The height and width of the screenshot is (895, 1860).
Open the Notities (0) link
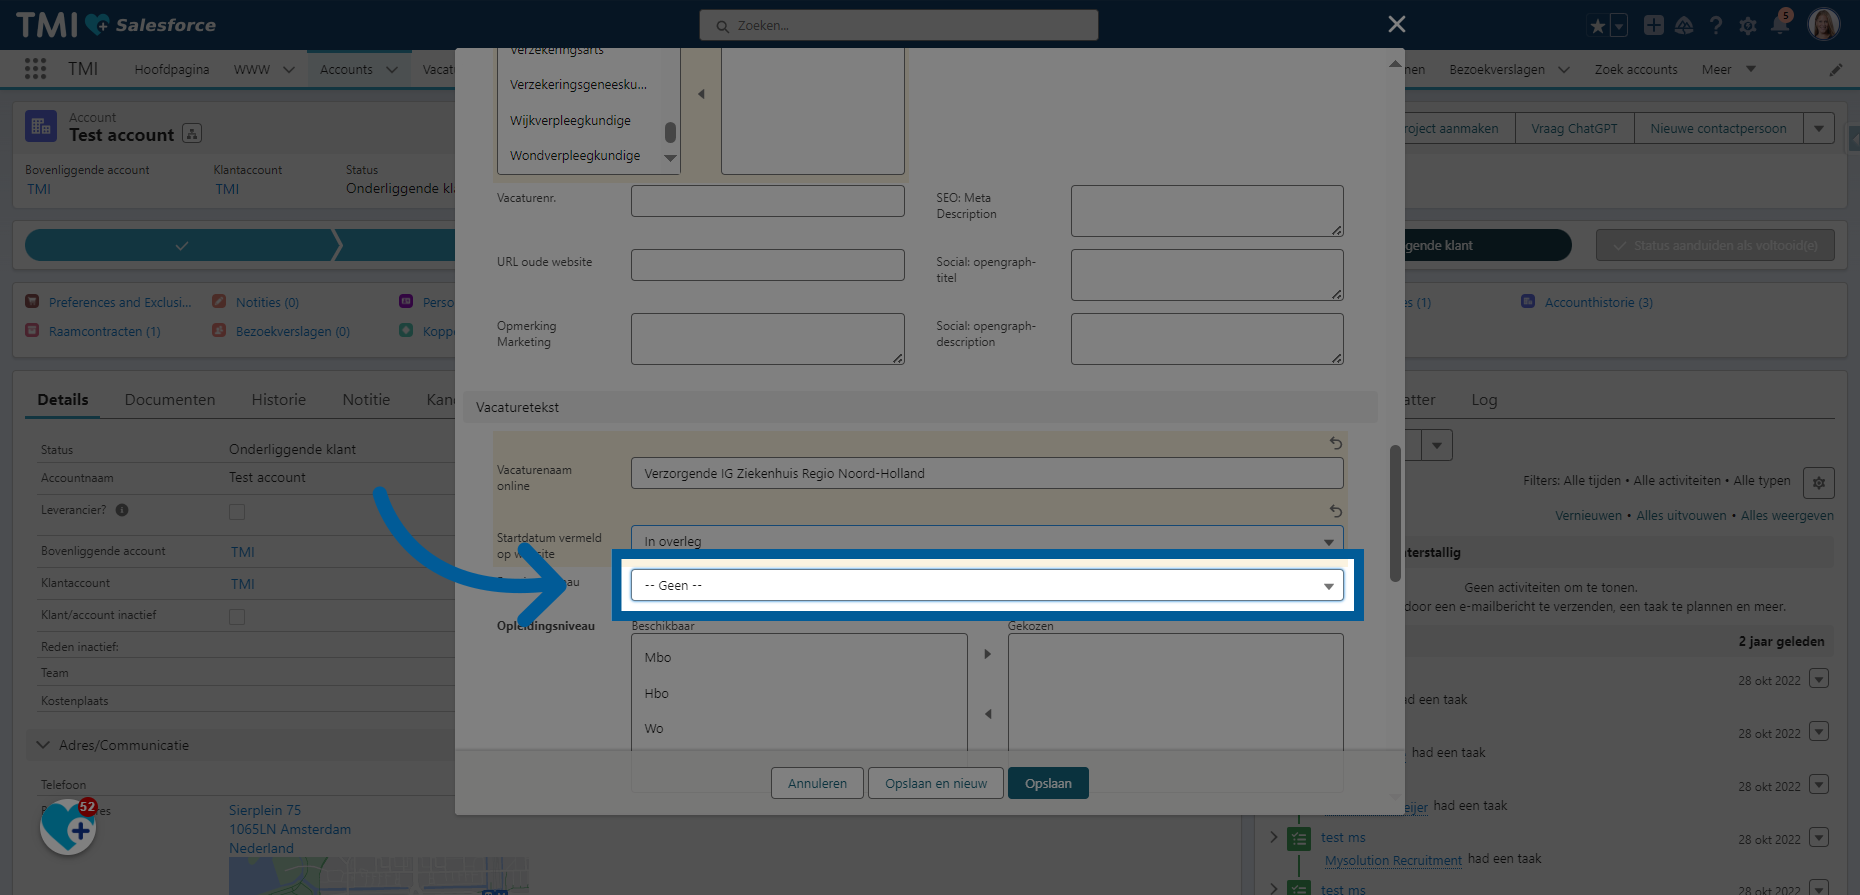267,302
